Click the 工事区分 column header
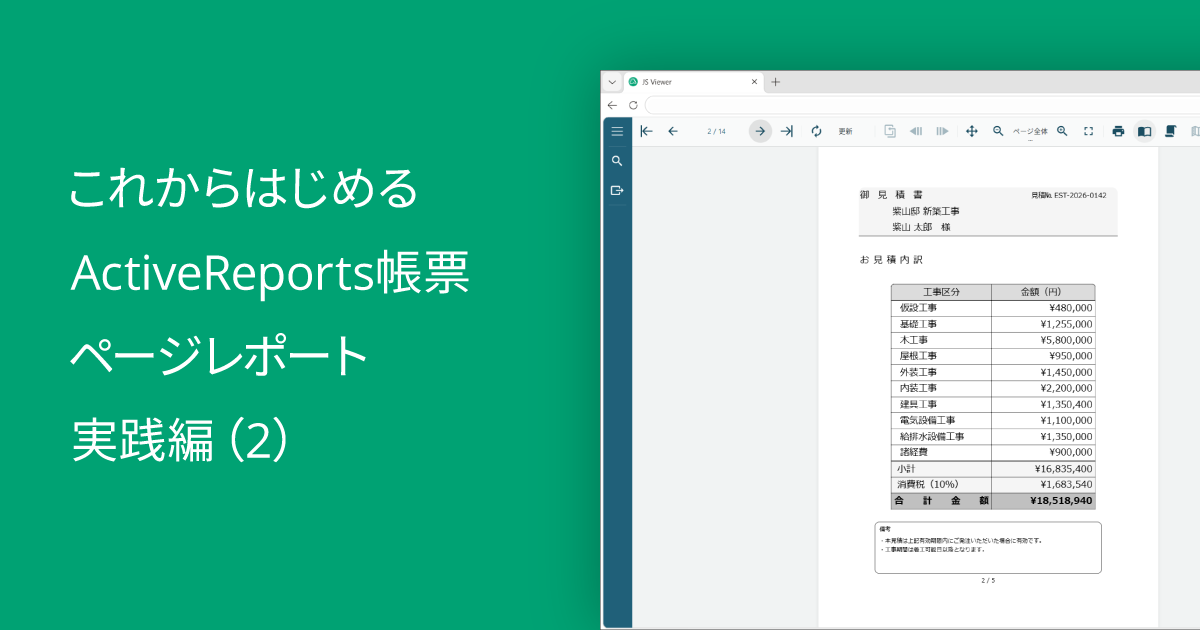The width and height of the screenshot is (1200, 630). [941, 292]
